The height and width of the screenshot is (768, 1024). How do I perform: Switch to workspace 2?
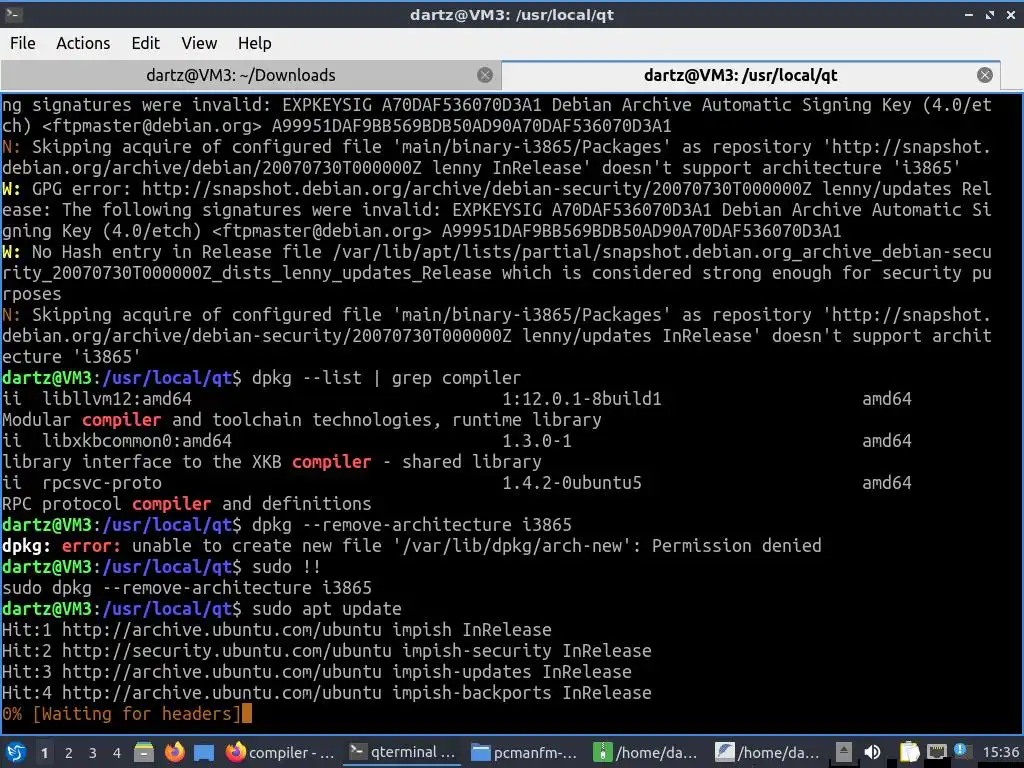(x=69, y=753)
